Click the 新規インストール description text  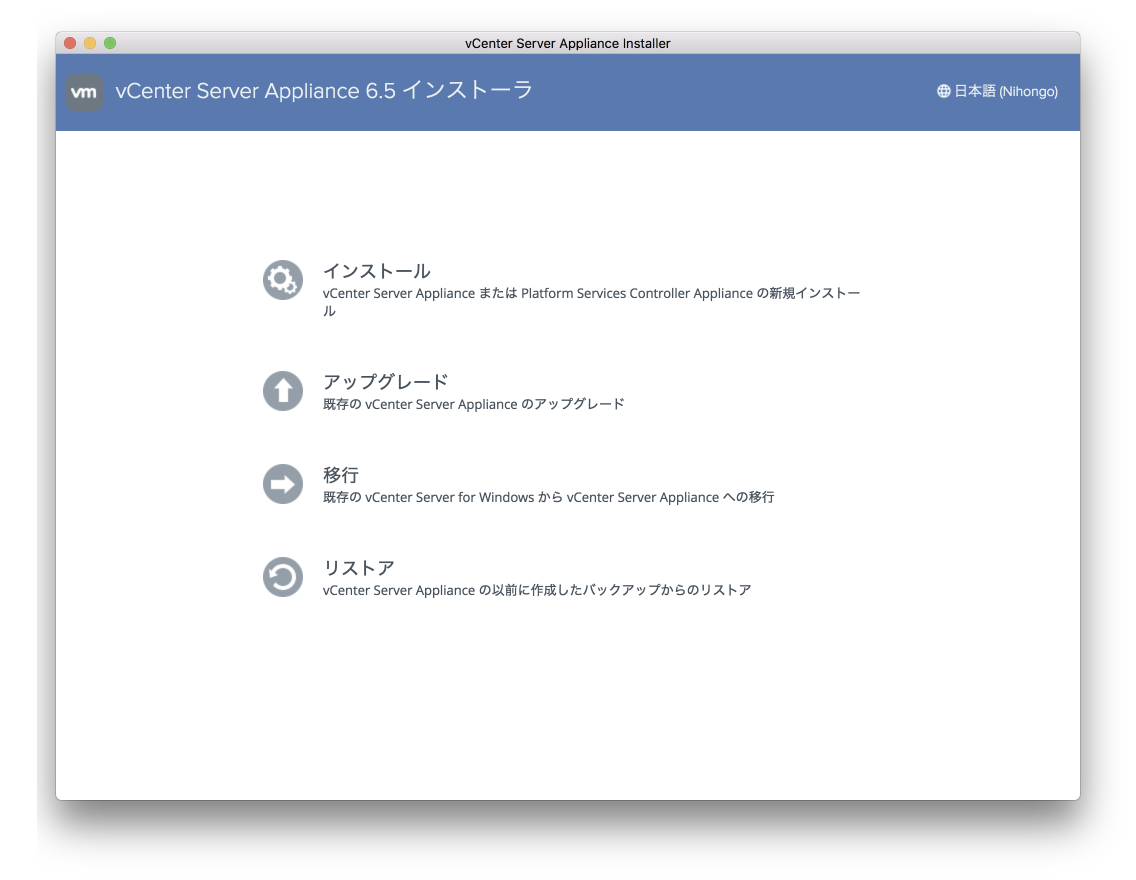590,294
